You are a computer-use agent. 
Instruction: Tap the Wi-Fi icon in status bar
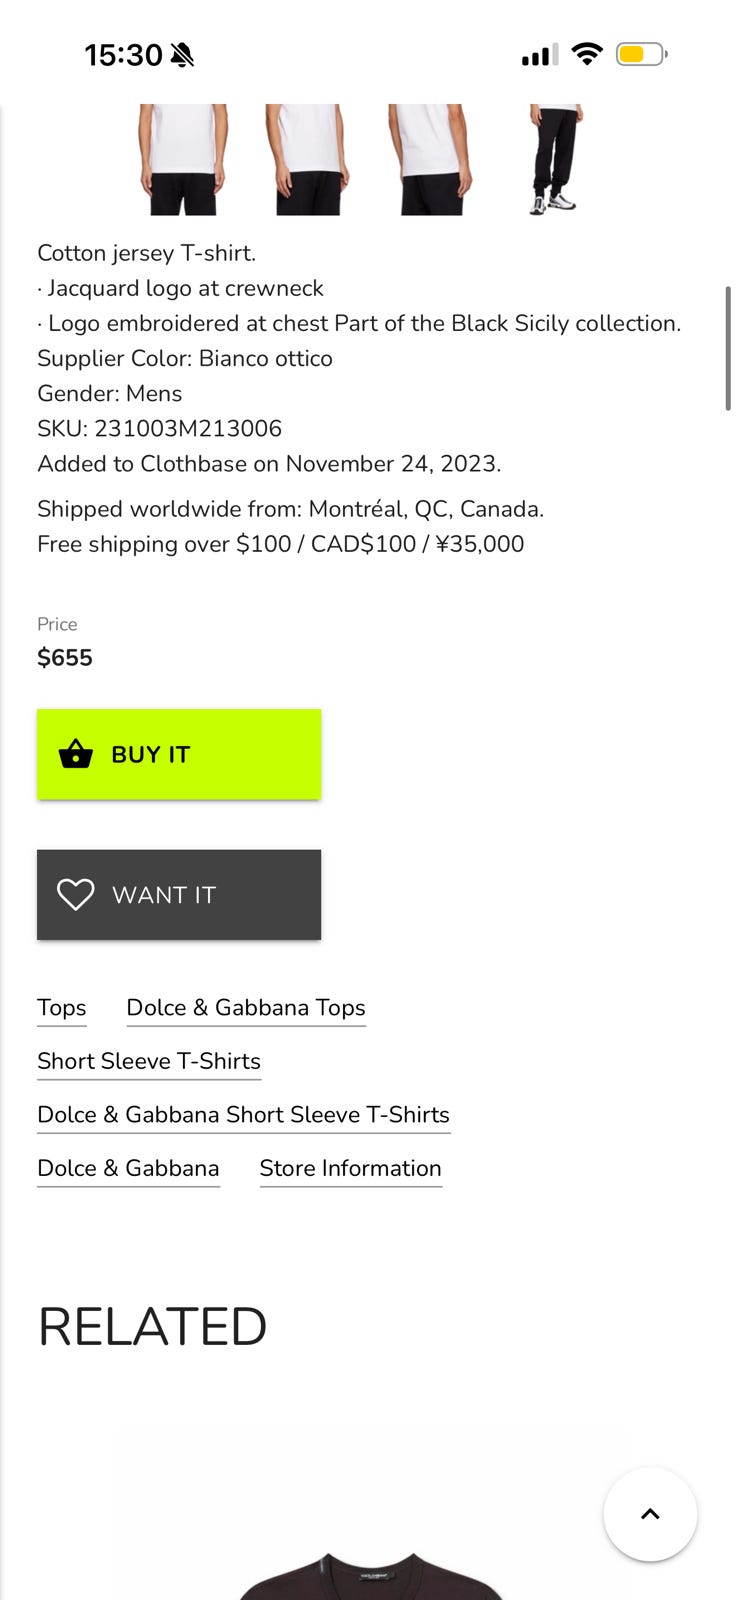(587, 54)
